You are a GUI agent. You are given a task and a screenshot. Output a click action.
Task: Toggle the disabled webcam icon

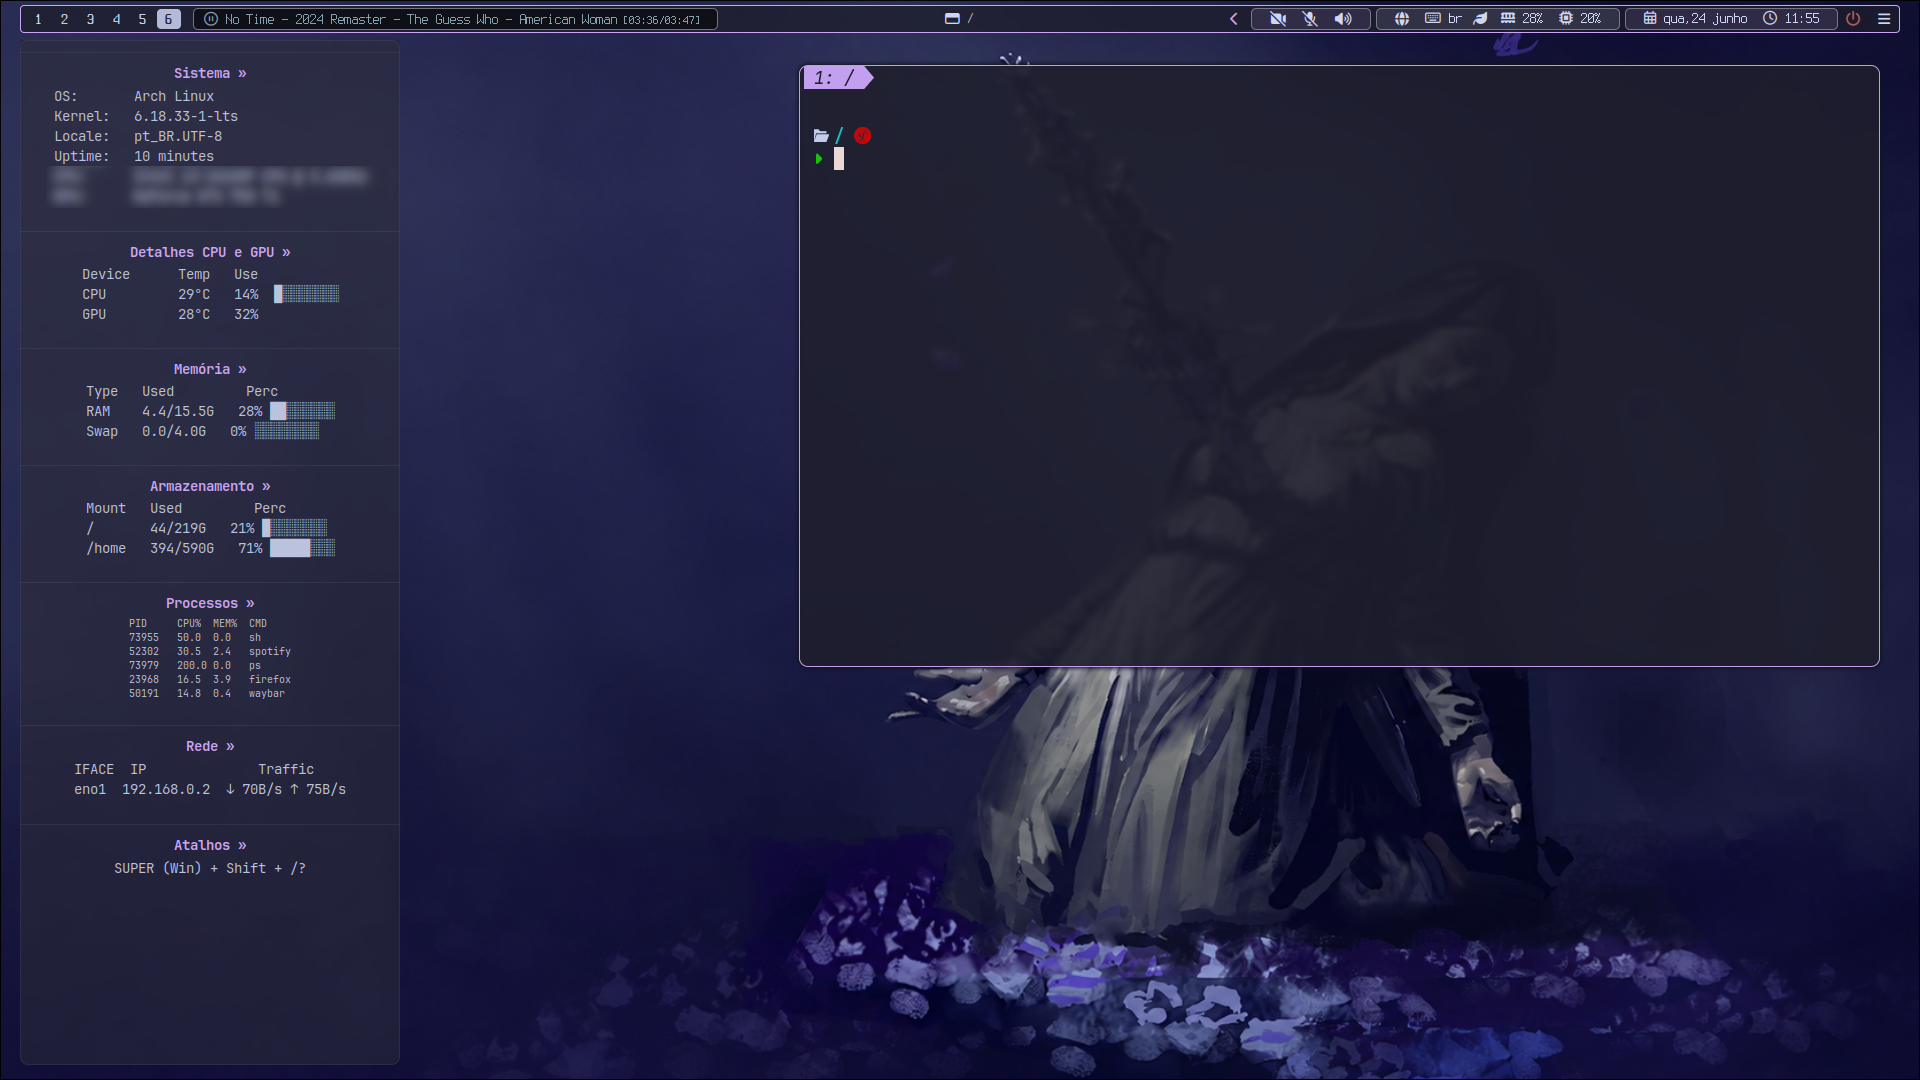click(1278, 19)
